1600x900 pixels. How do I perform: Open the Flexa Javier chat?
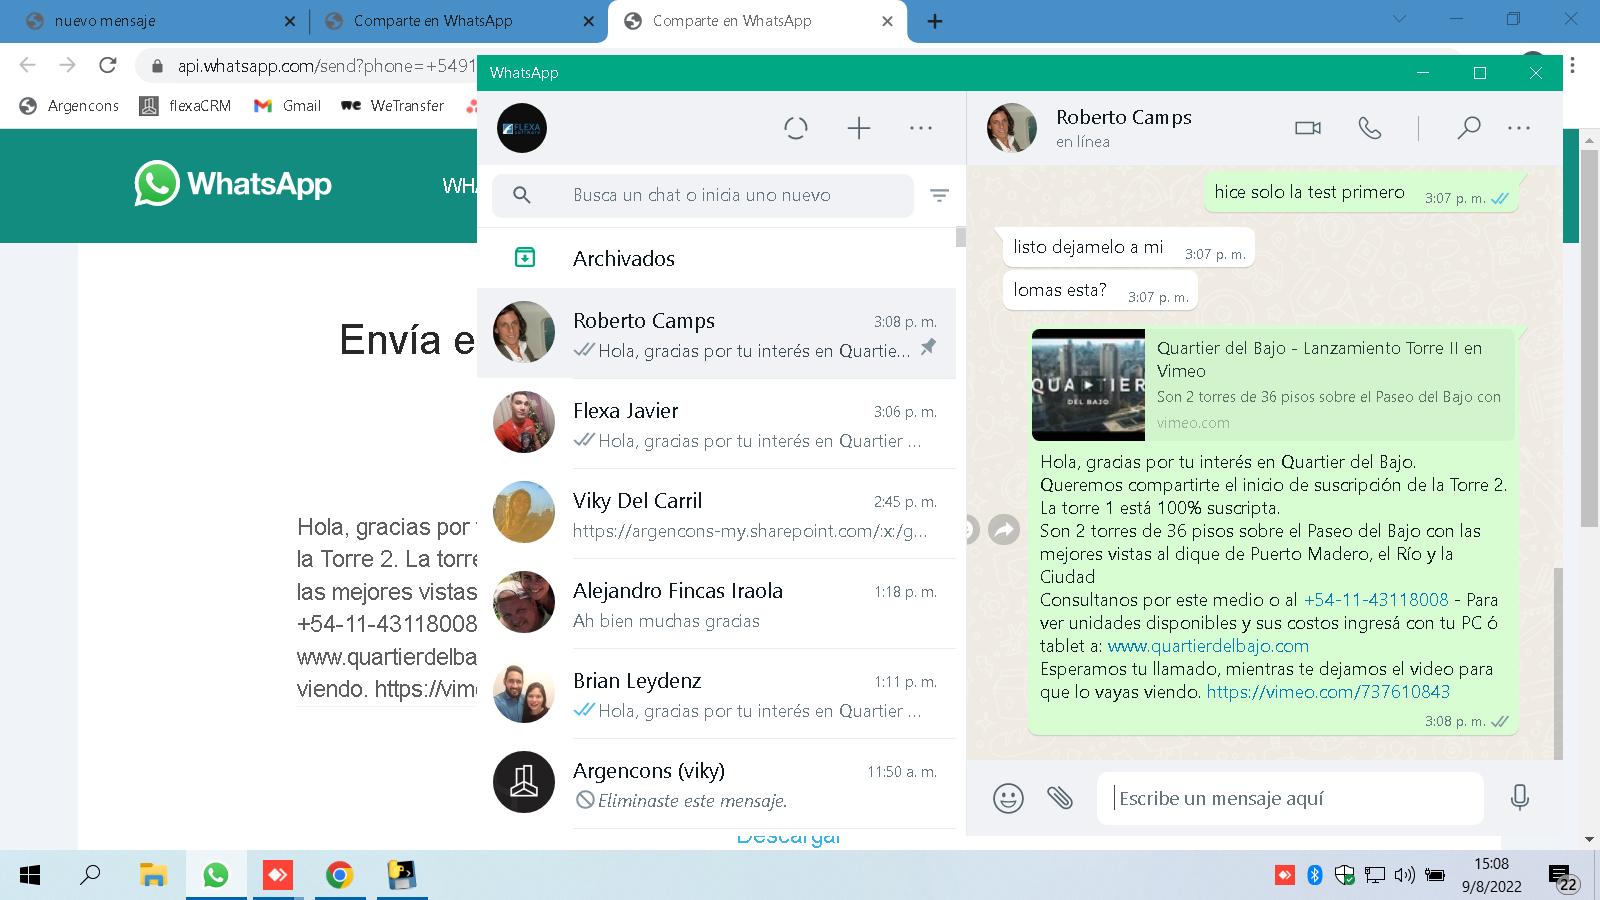[x=716, y=424]
